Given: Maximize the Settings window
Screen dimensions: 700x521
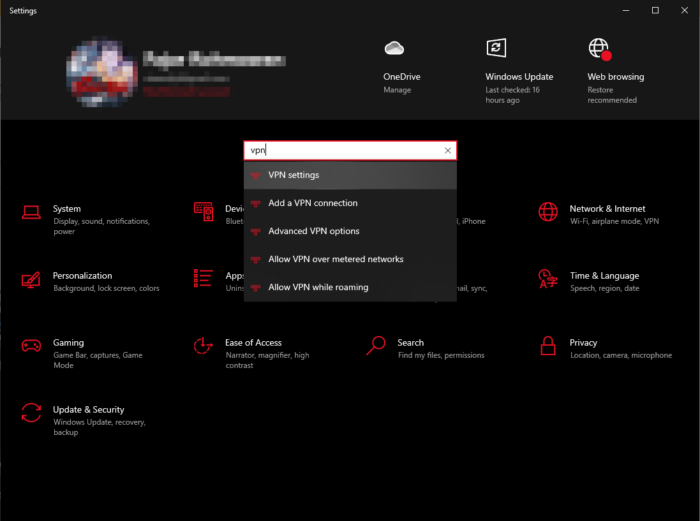Looking at the screenshot, I should click(x=655, y=10).
